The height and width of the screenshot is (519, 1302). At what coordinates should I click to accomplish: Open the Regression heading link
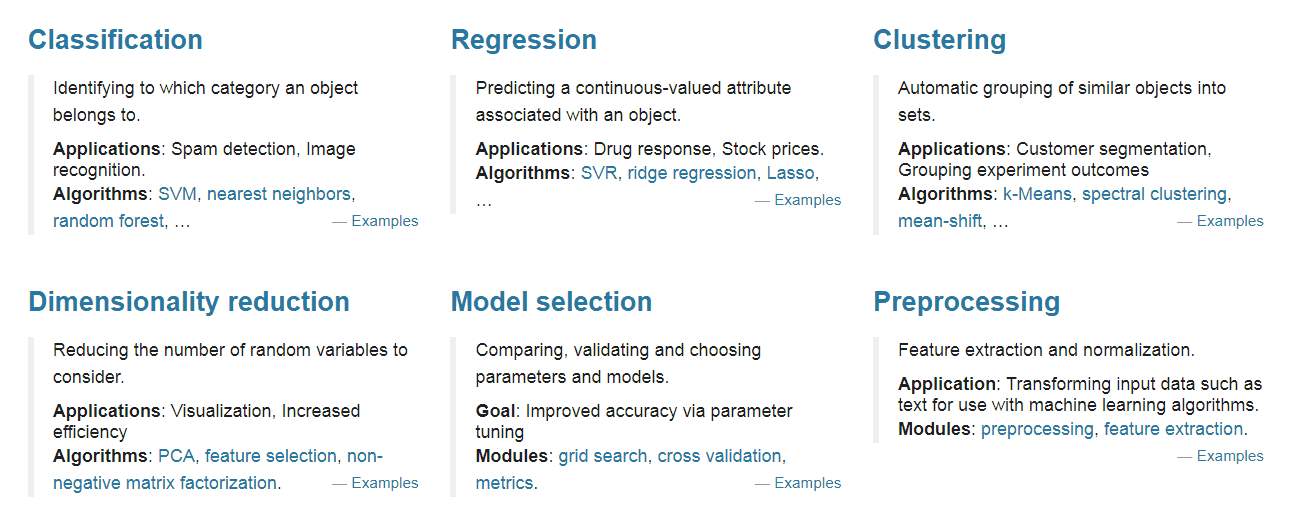[524, 40]
